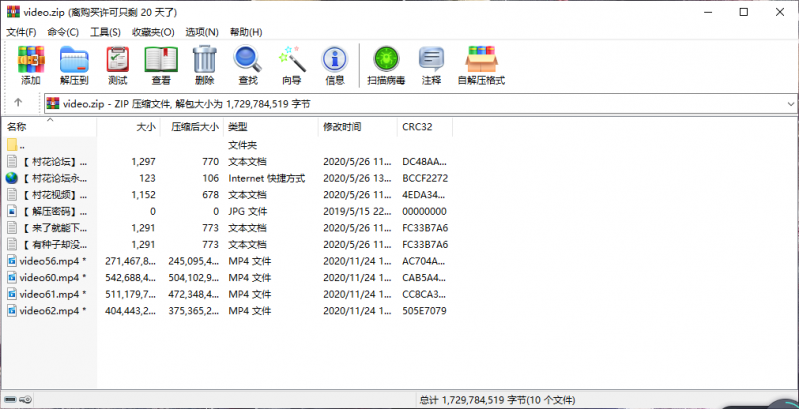Show archive 信息 (Info) icon
This screenshot has width=799, height=409.
pyautogui.click(x=334, y=64)
